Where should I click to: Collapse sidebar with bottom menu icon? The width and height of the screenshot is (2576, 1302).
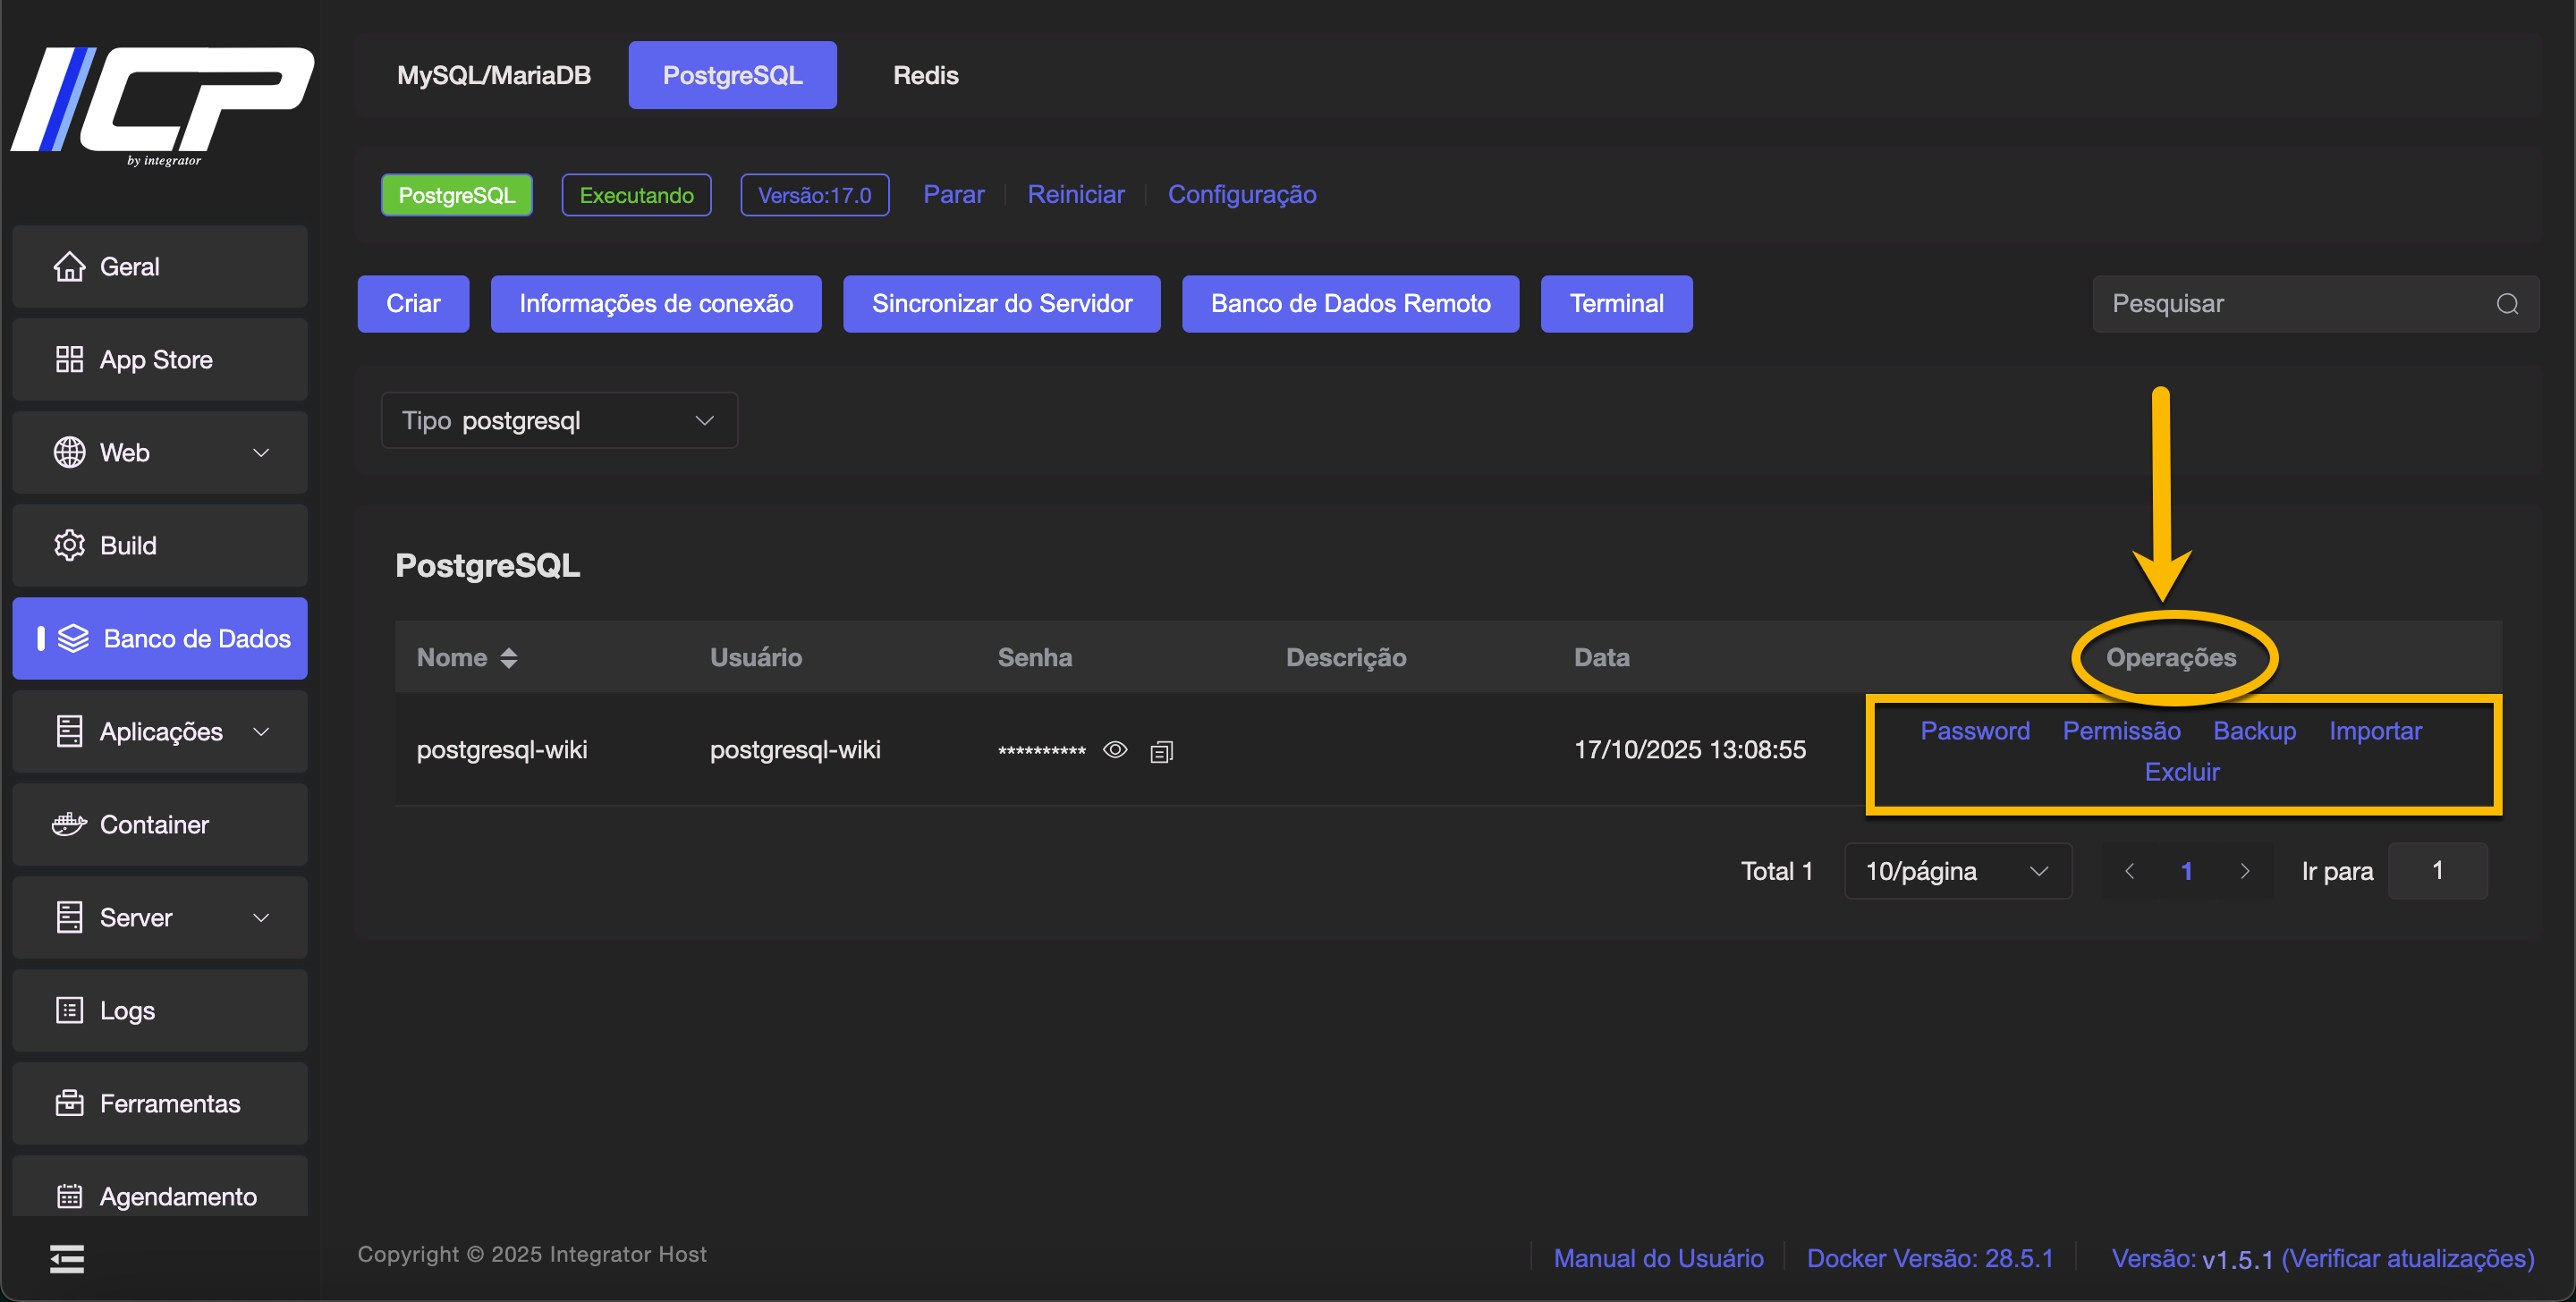coord(67,1258)
